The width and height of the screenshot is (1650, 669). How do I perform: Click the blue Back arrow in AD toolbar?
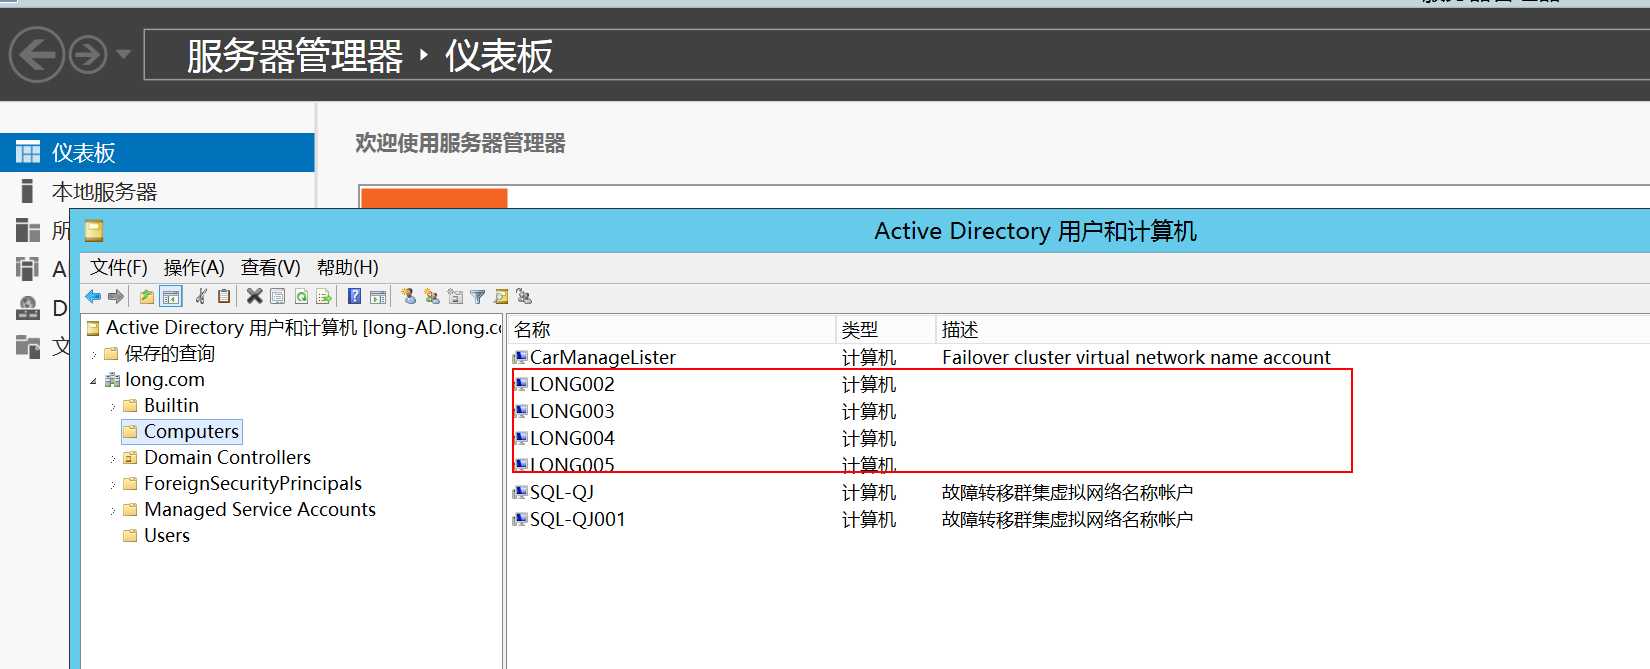pyautogui.click(x=93, y=296)
